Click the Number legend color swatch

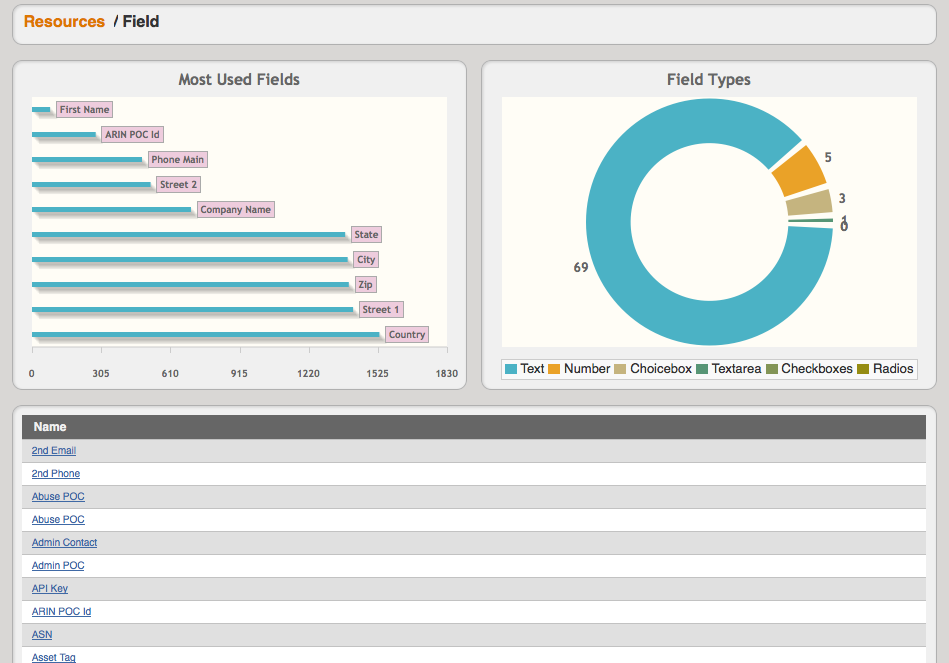pos(554,369)
